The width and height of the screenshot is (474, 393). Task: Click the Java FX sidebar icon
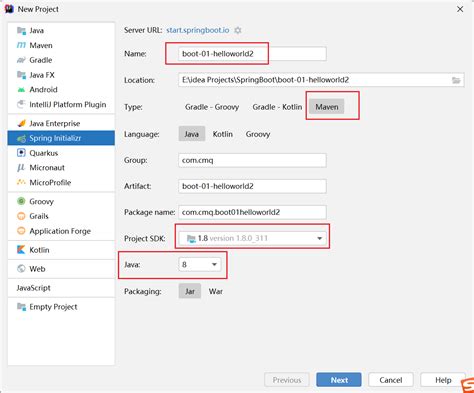(21, 75)
